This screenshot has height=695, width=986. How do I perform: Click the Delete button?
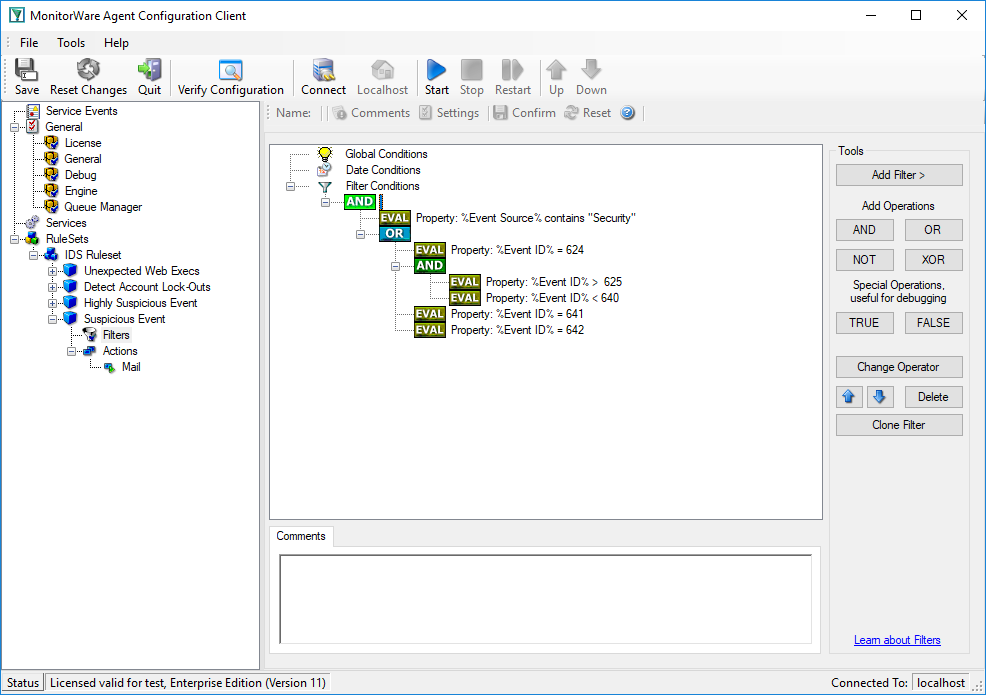[933, 397]
